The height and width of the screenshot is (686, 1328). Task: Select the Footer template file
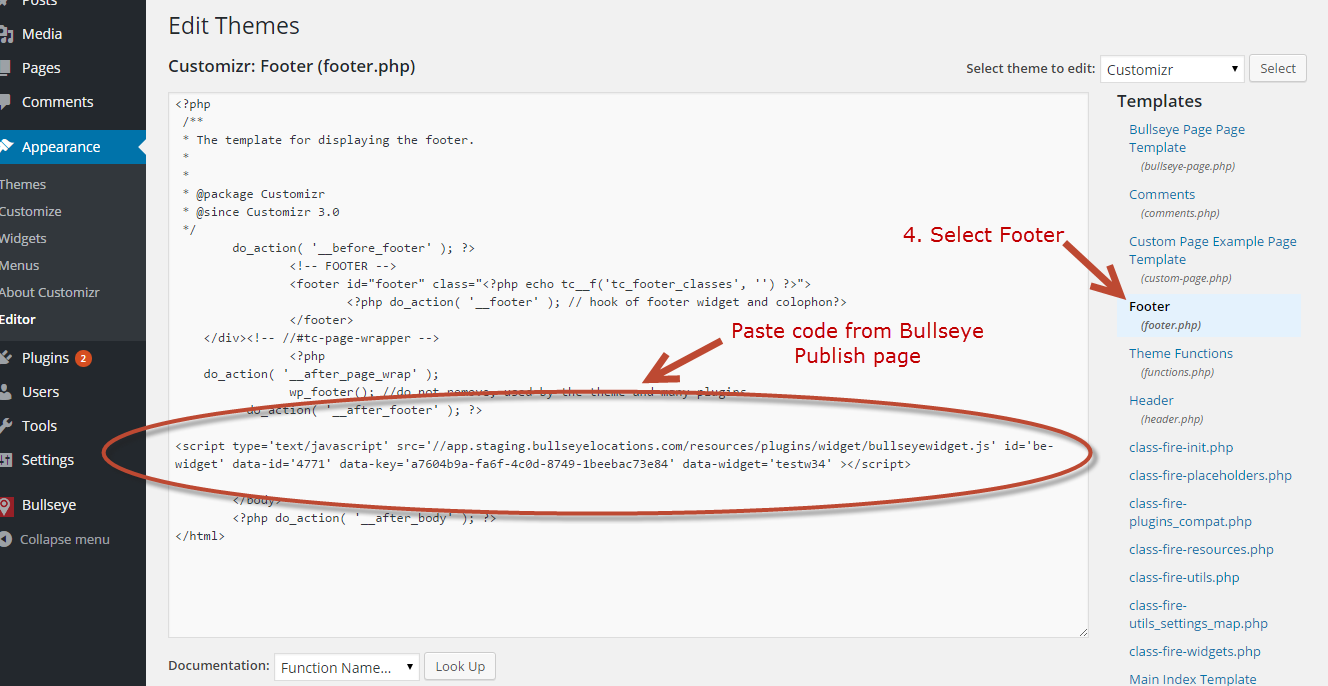tap(1149, 306)
